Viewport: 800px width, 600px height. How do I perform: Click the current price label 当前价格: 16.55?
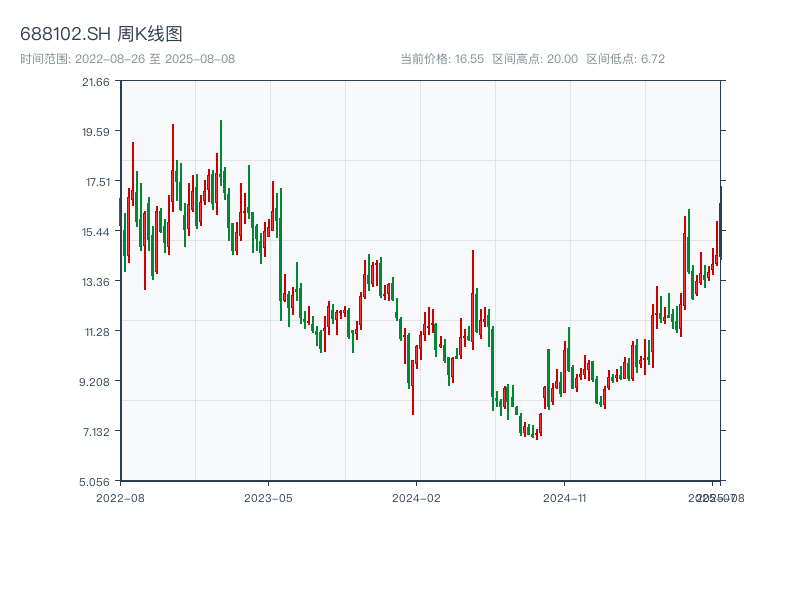click(442, 59)
